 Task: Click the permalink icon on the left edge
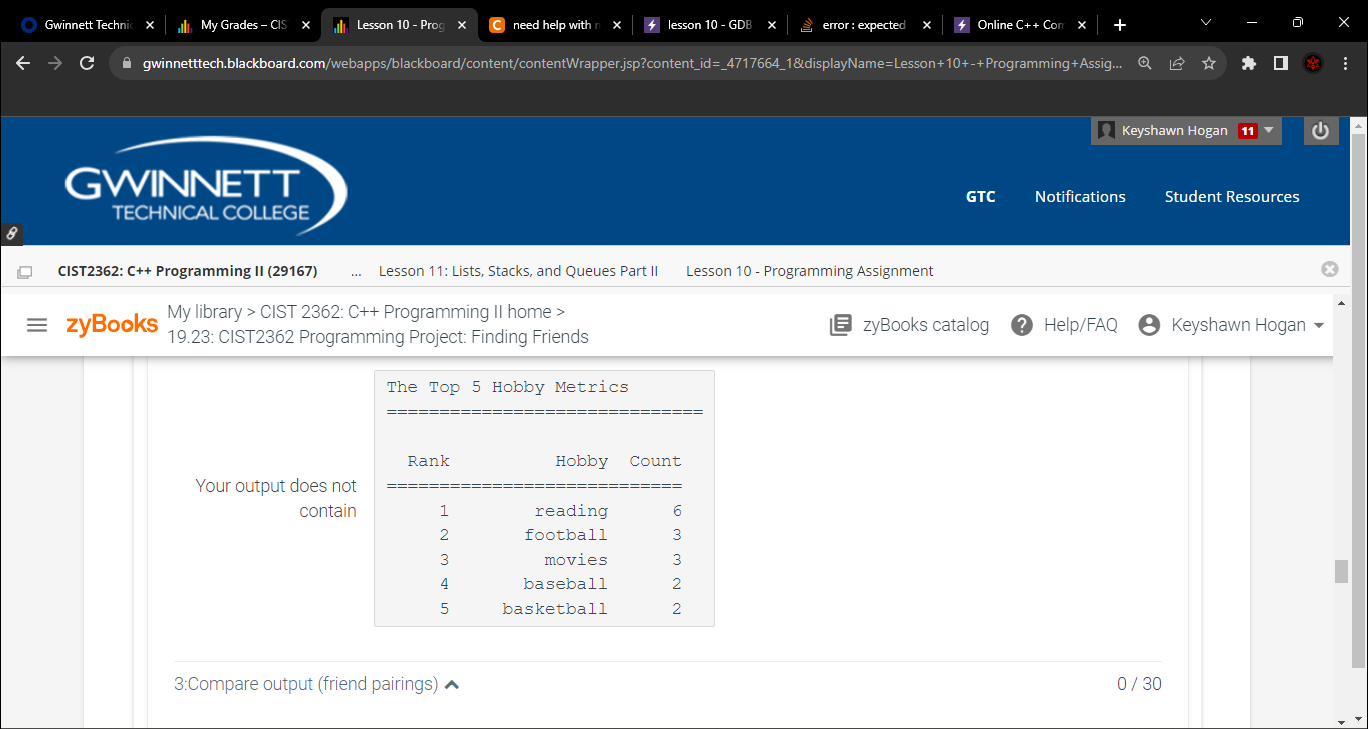12,233
